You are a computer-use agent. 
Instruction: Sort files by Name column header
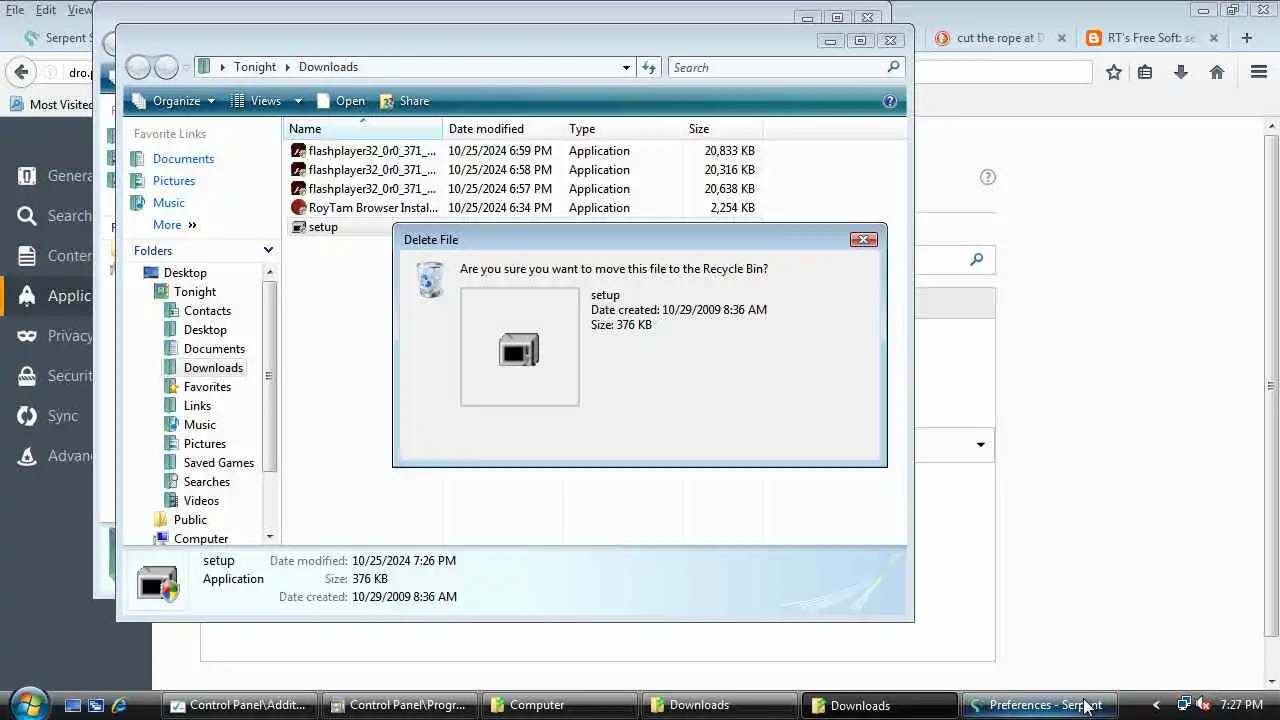point(364,129)
